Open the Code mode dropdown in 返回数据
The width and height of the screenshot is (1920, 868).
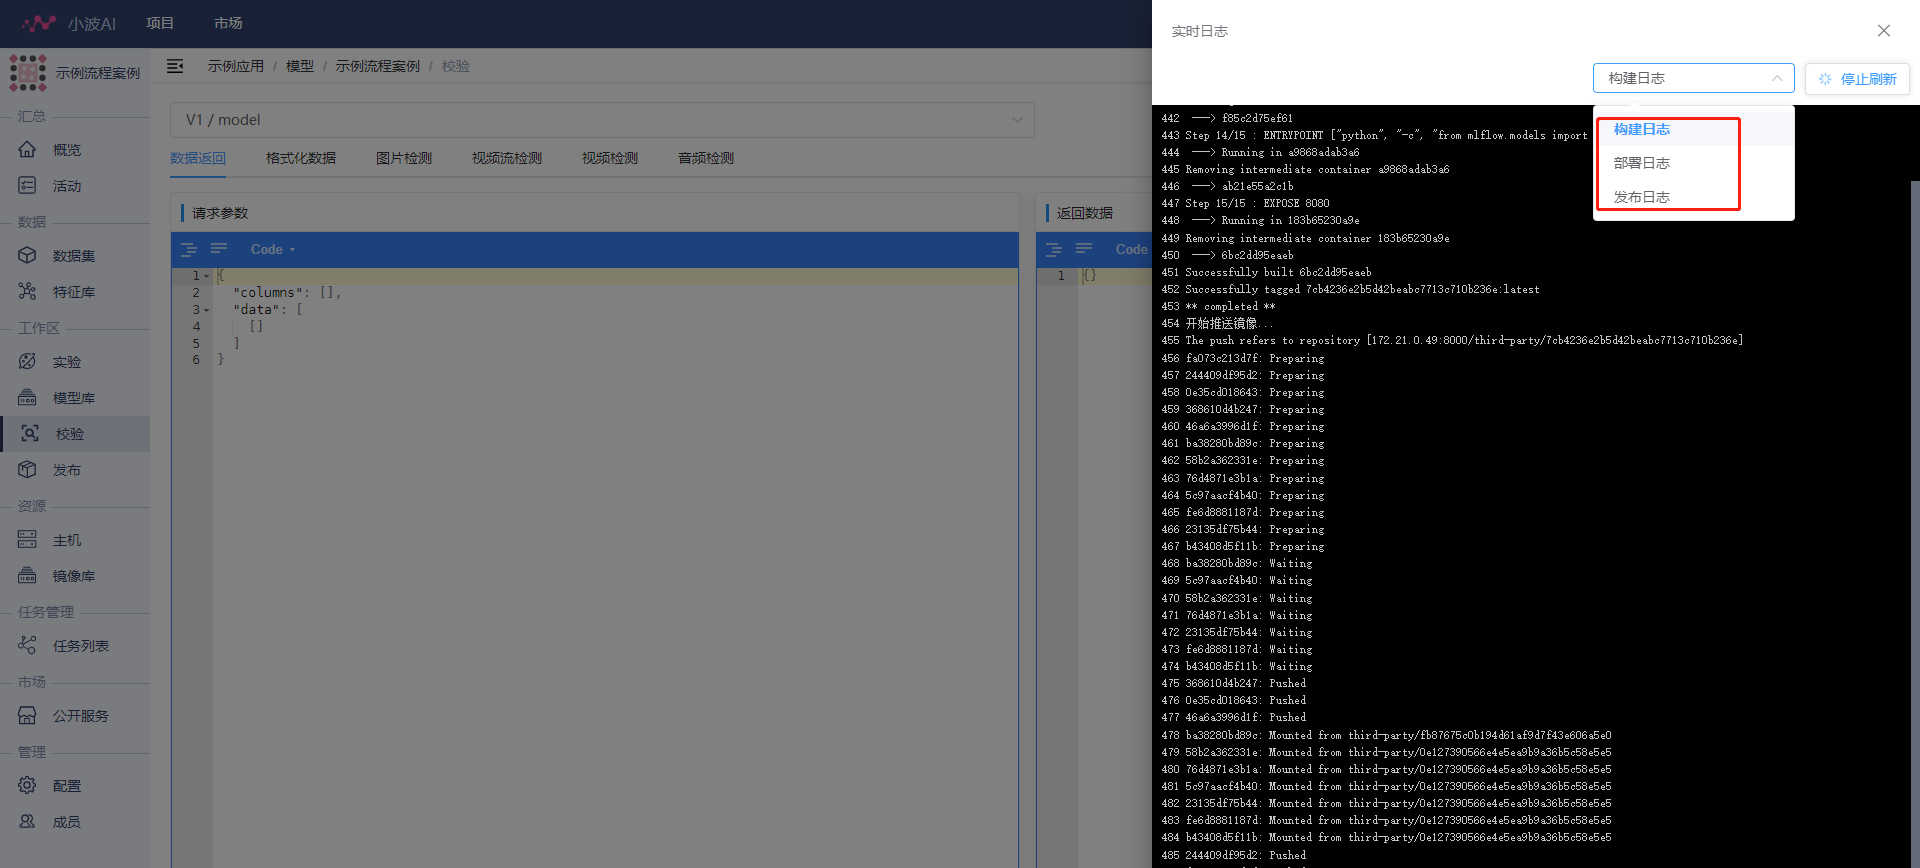1132,249
